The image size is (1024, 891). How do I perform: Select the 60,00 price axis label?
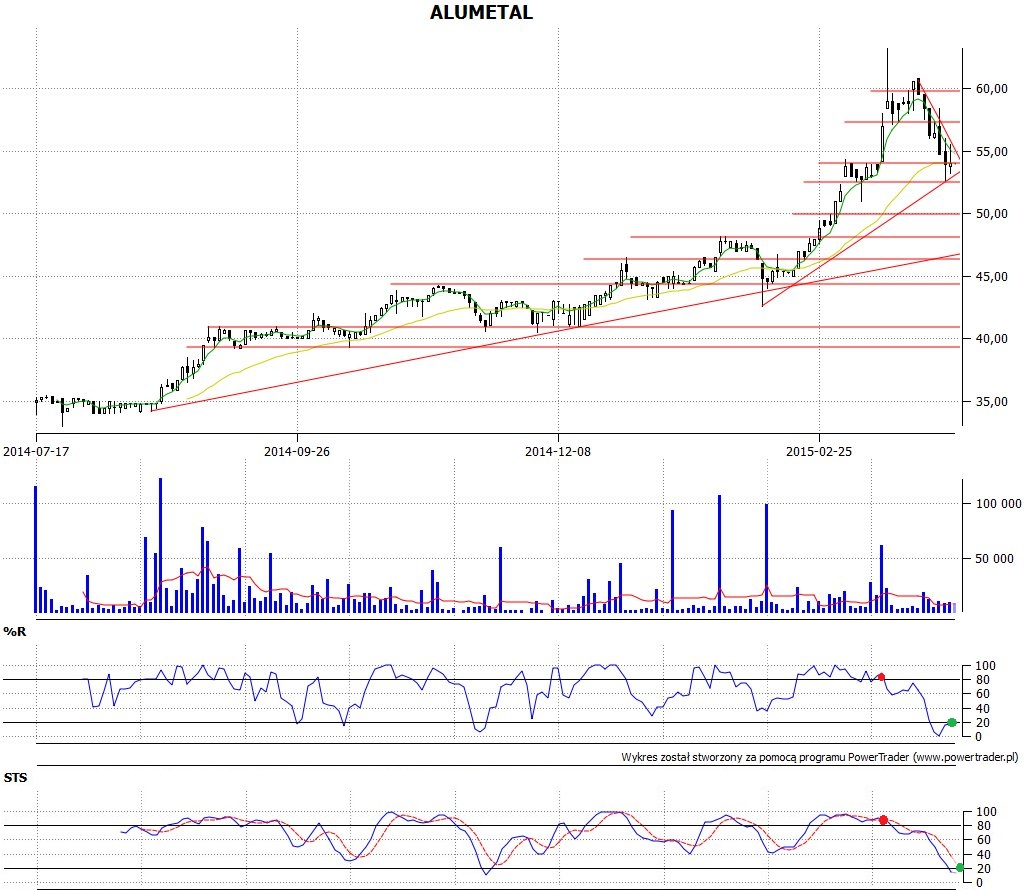click(992, 89)
